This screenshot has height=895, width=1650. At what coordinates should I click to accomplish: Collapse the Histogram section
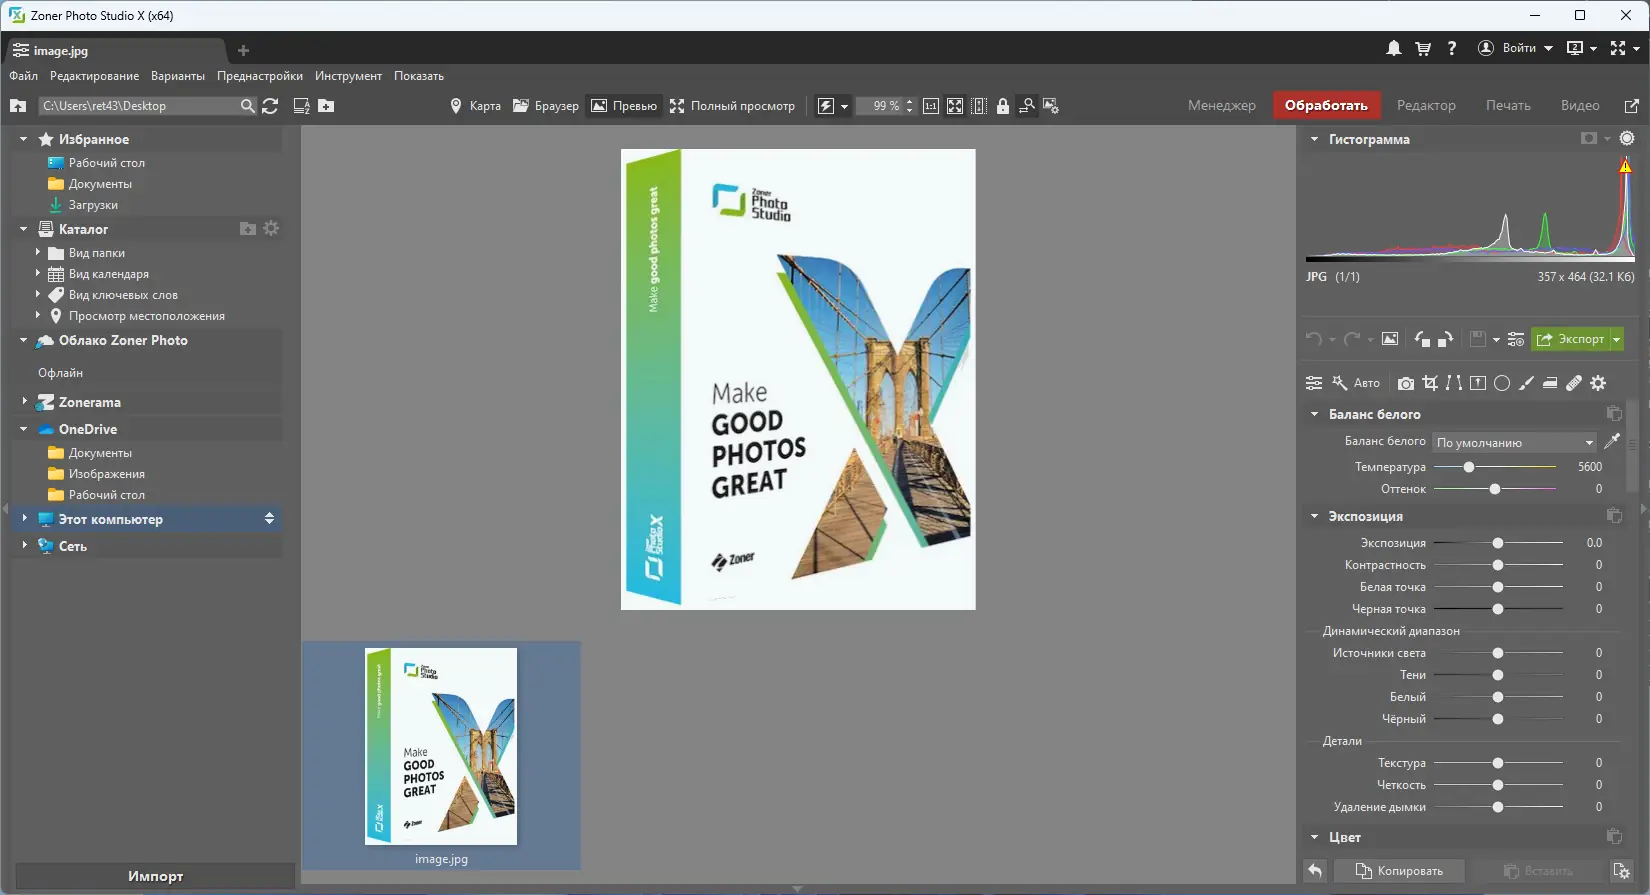(1314, 139)
